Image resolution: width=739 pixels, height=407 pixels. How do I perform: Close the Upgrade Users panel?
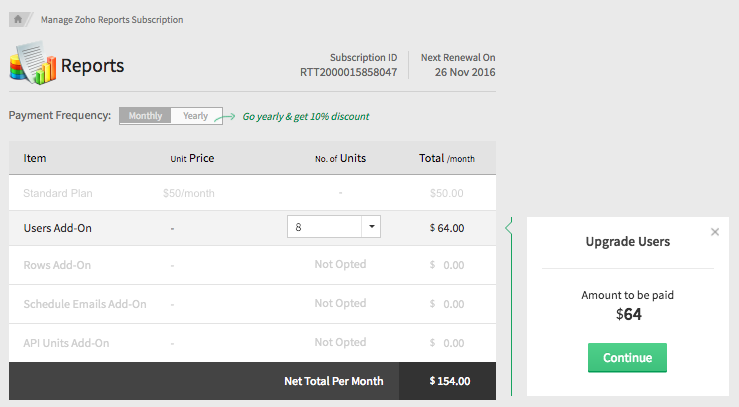pos(714,232)
